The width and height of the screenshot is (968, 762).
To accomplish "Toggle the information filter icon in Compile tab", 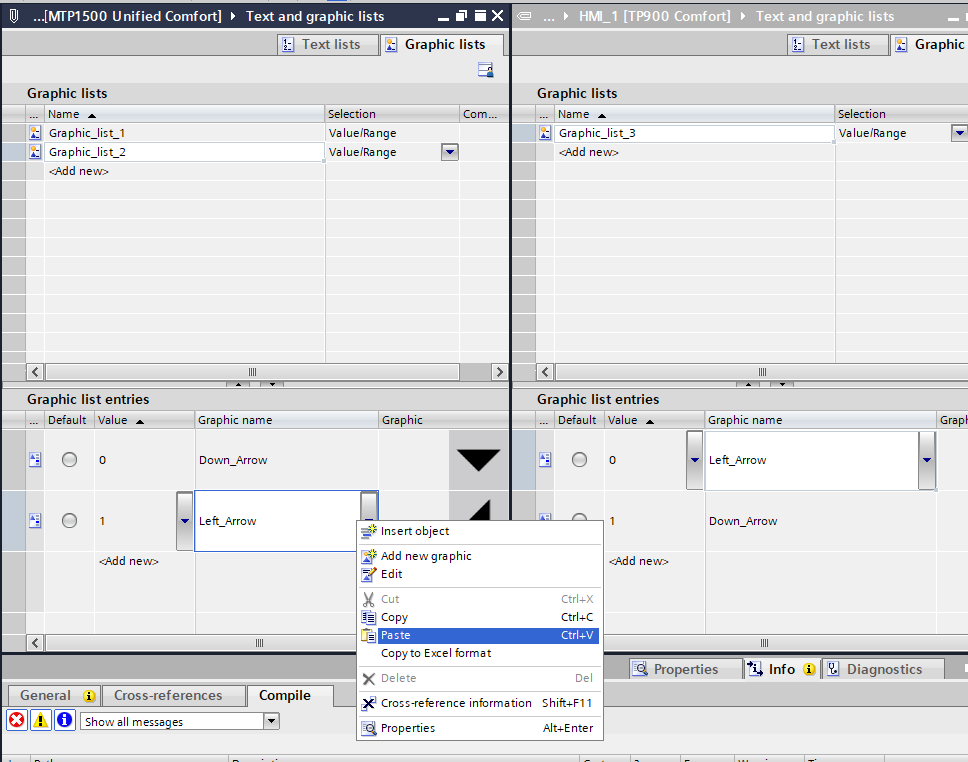I will tap(65, 720).
